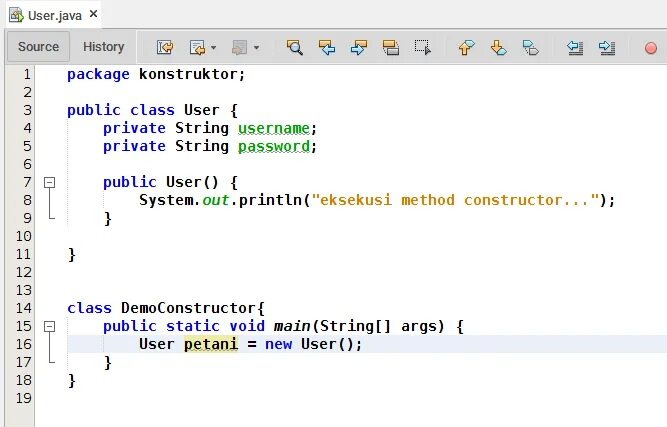Click the word 'konstruktor' in package line
The height and width of the screenshot is (427, 667).
pos(188,74)
